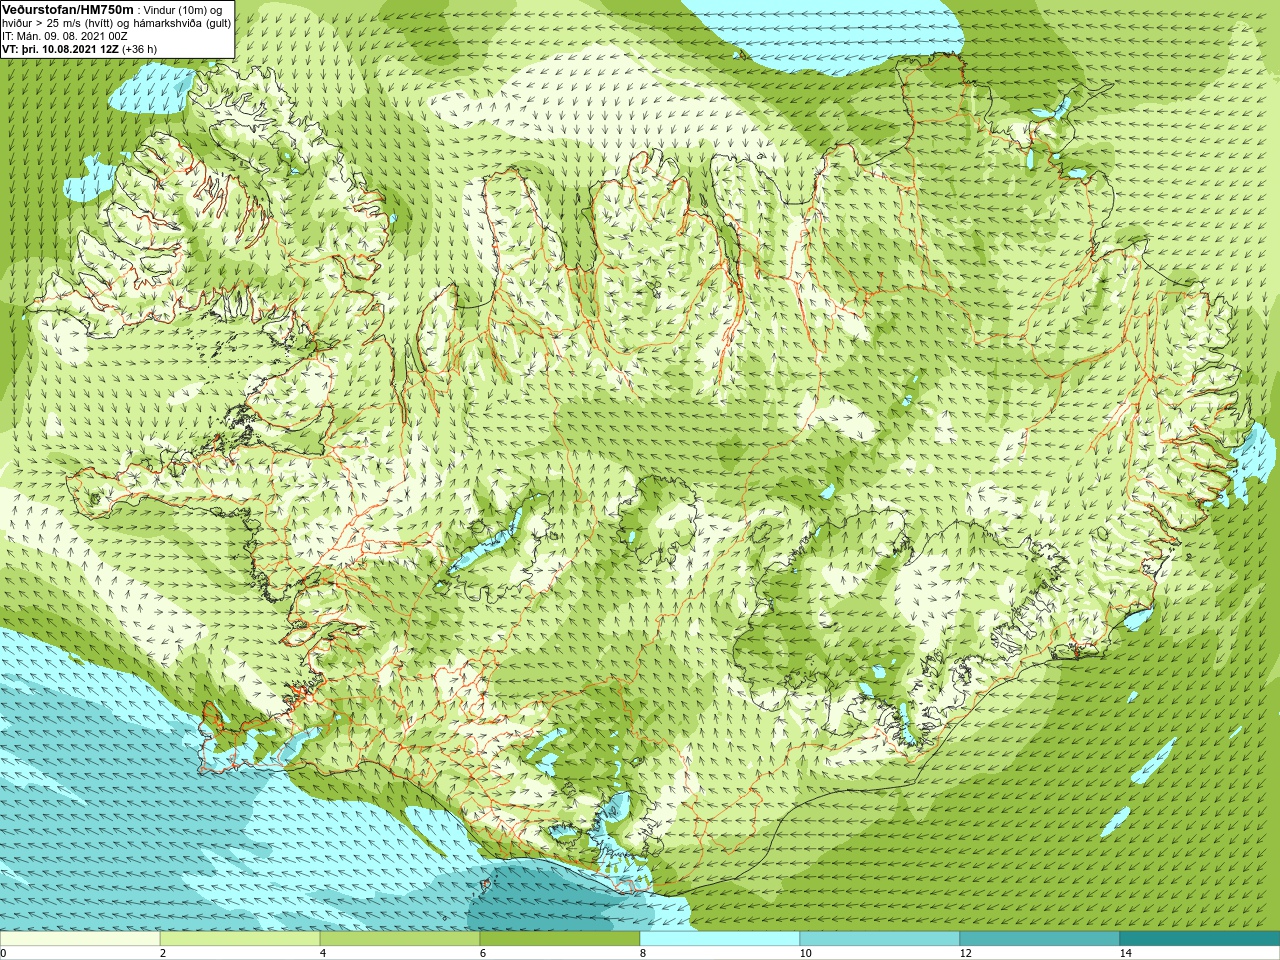This screenshot has width=1280, height=960.
Task: Click the 'IT: Mán. 09. 08. 2021 00Z' line
Action: (65, 36)
